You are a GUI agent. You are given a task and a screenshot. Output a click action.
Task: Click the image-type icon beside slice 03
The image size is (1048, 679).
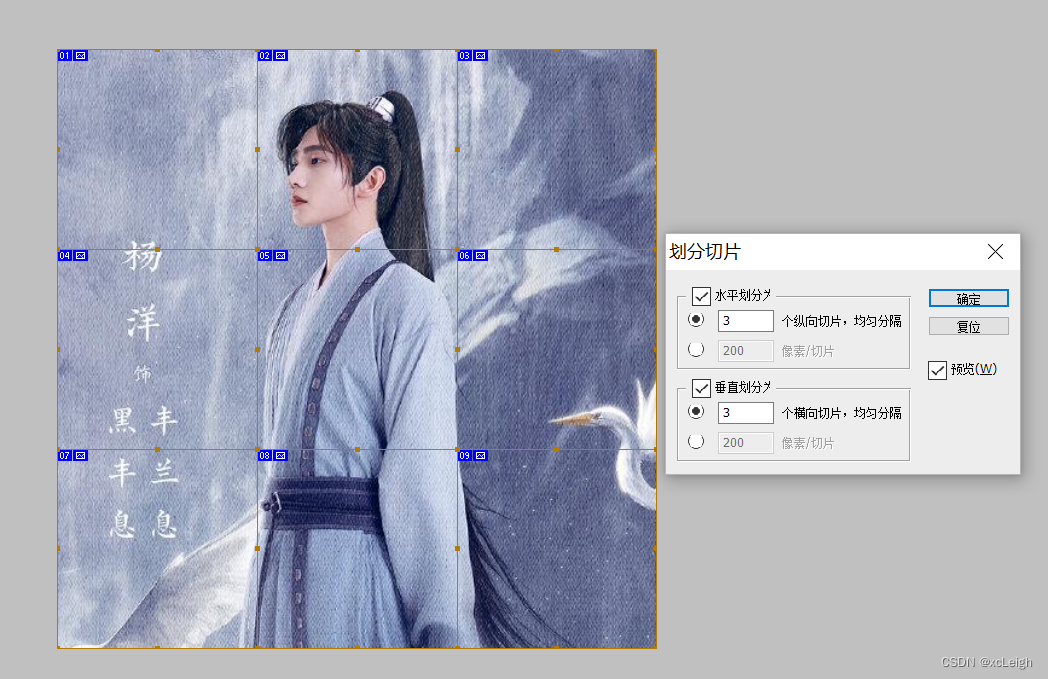click(481, 55)
